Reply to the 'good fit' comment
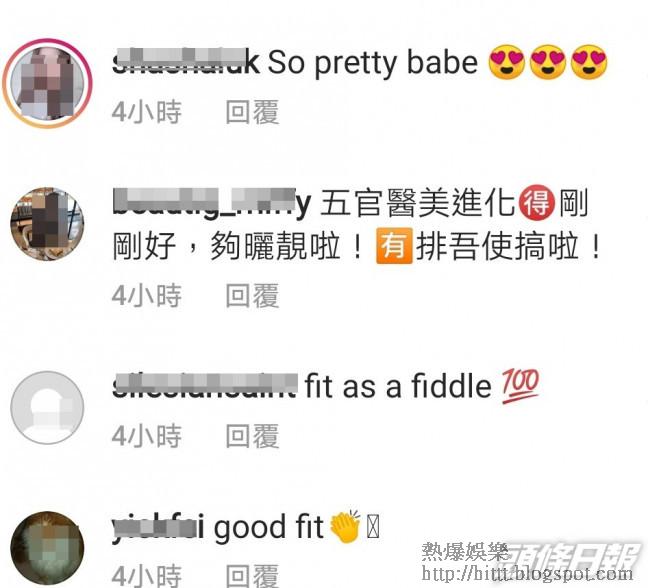The width and height of the screenshot is (648, 588). click(253, 576)
